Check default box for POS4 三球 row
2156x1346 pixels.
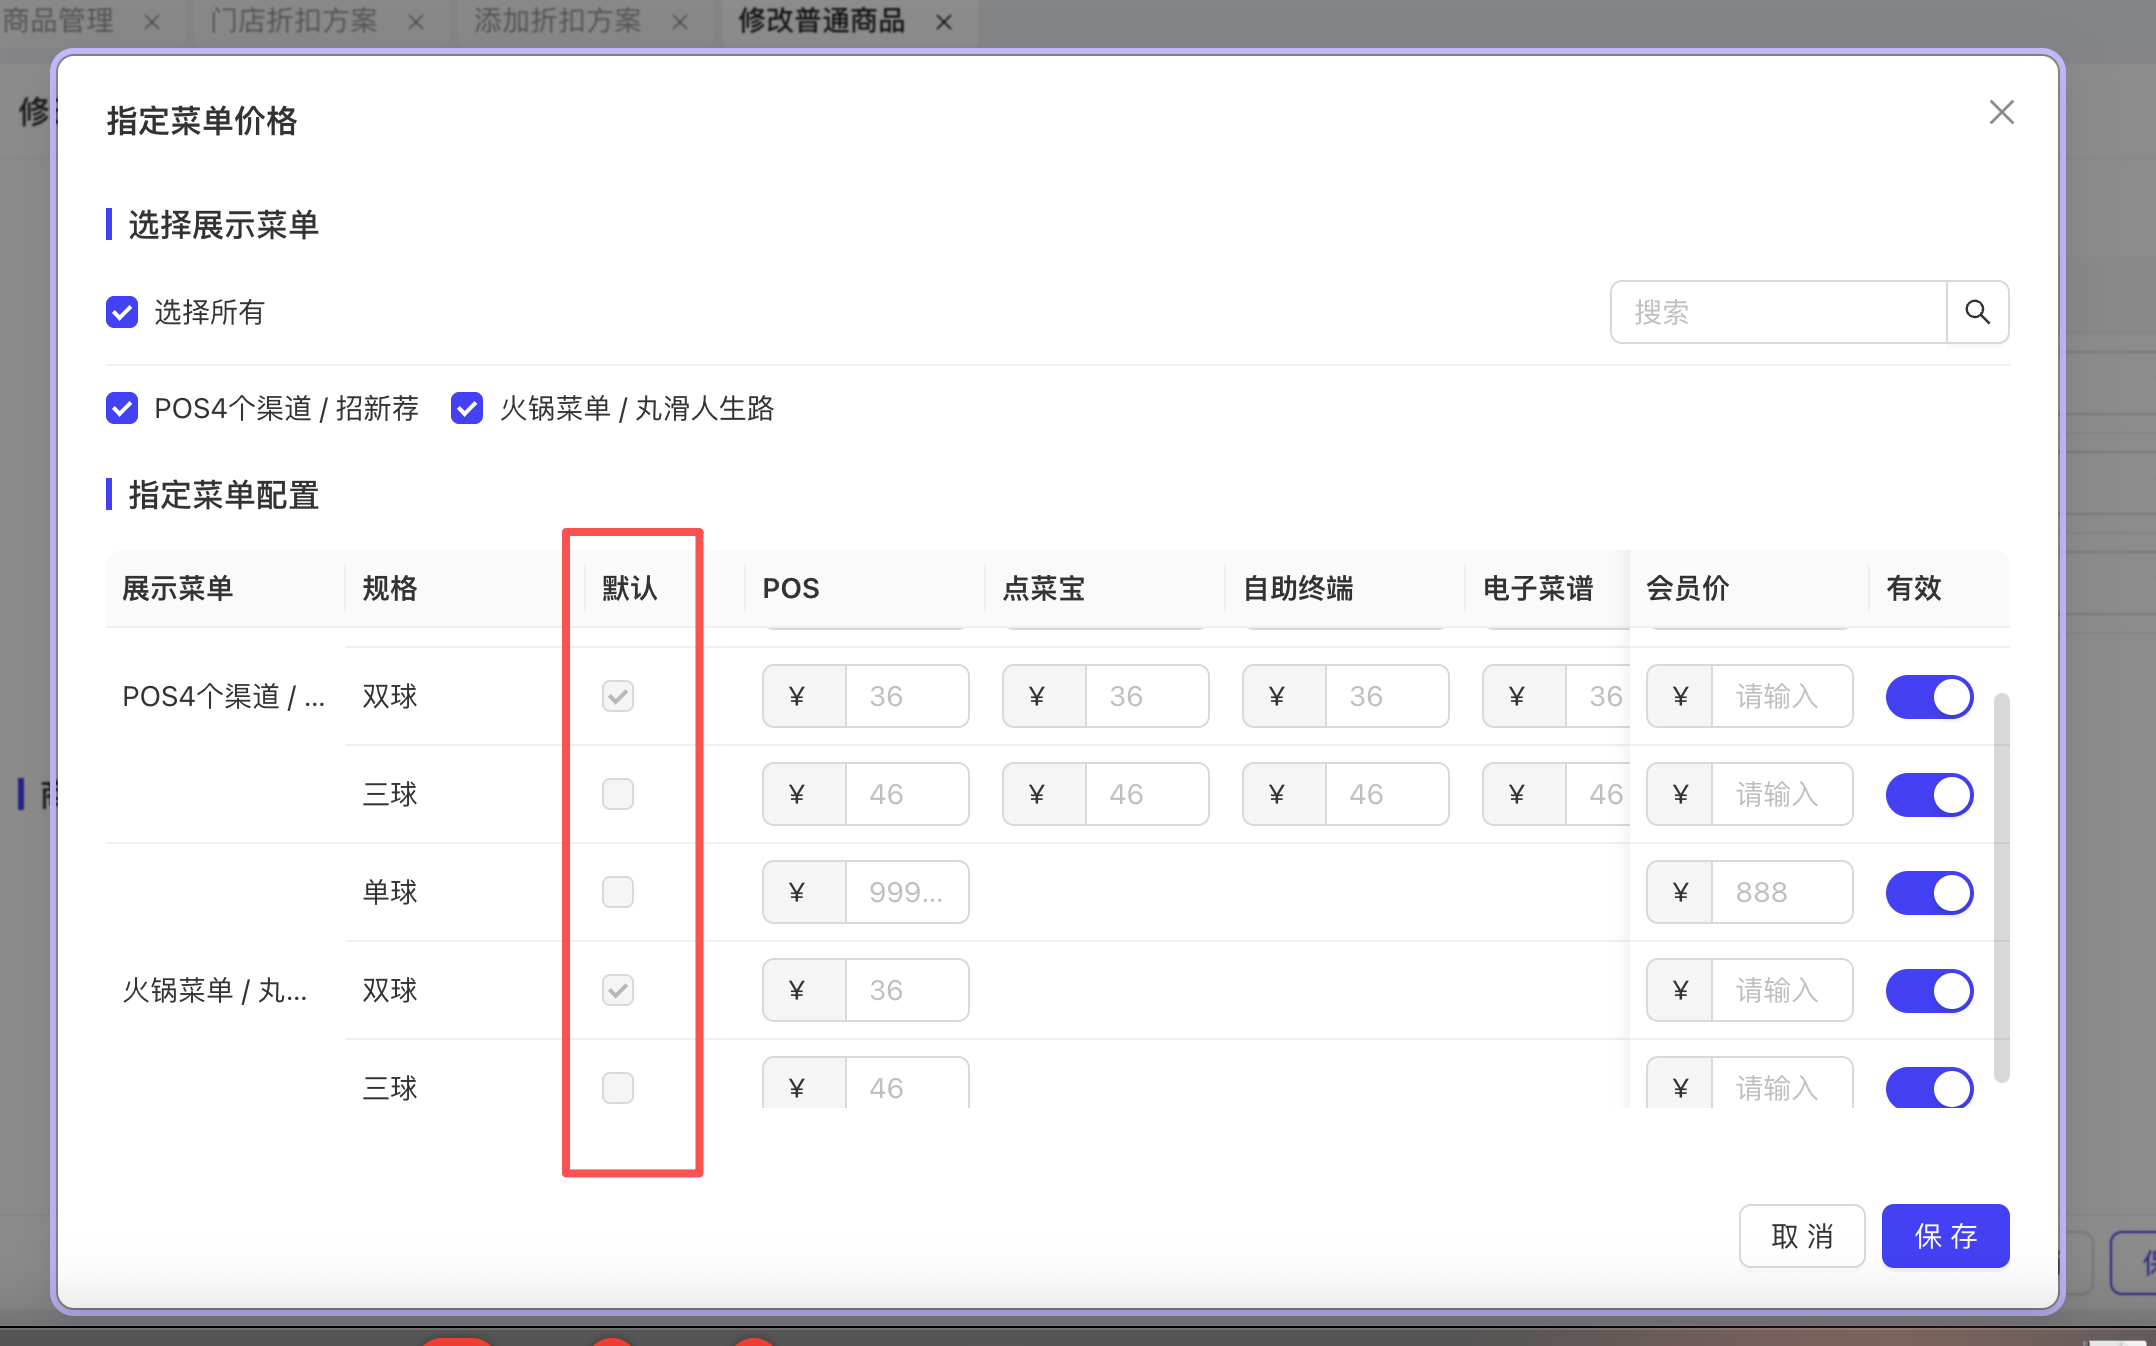618,794
